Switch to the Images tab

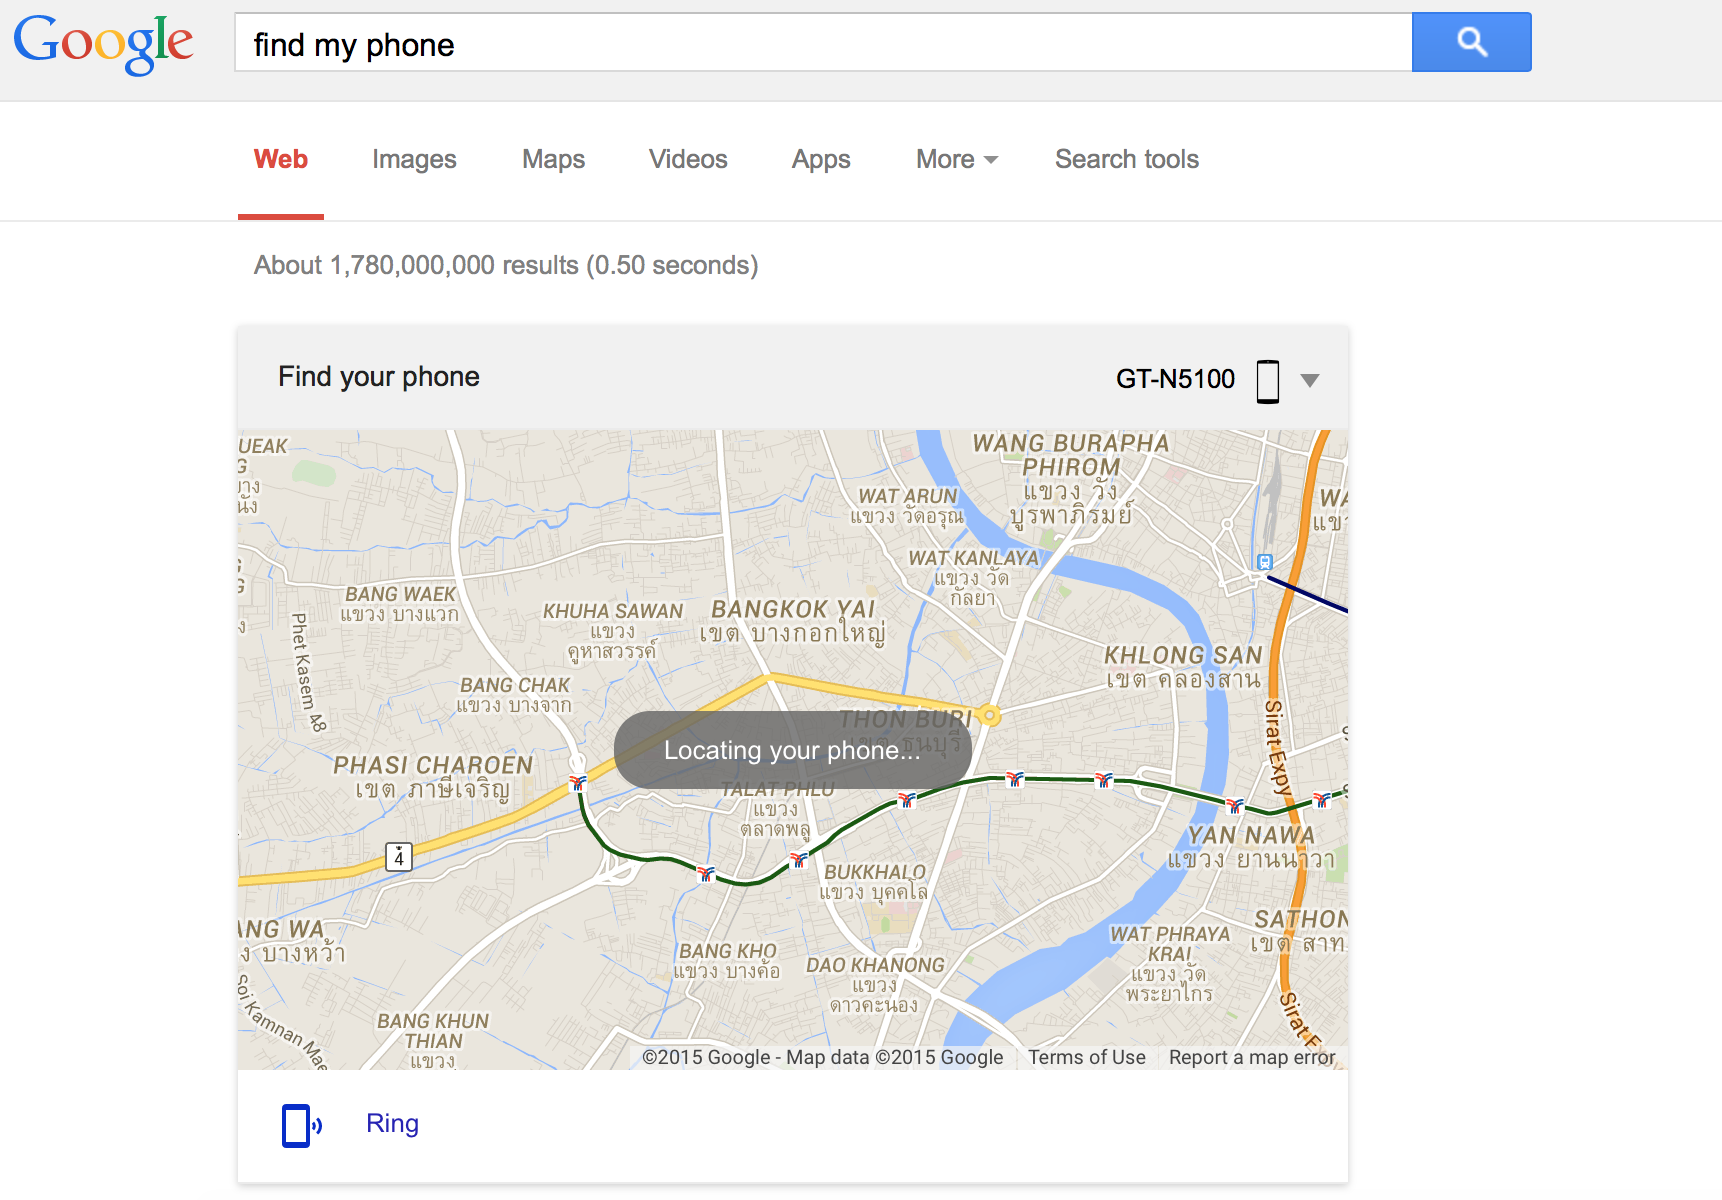[414, 160]
